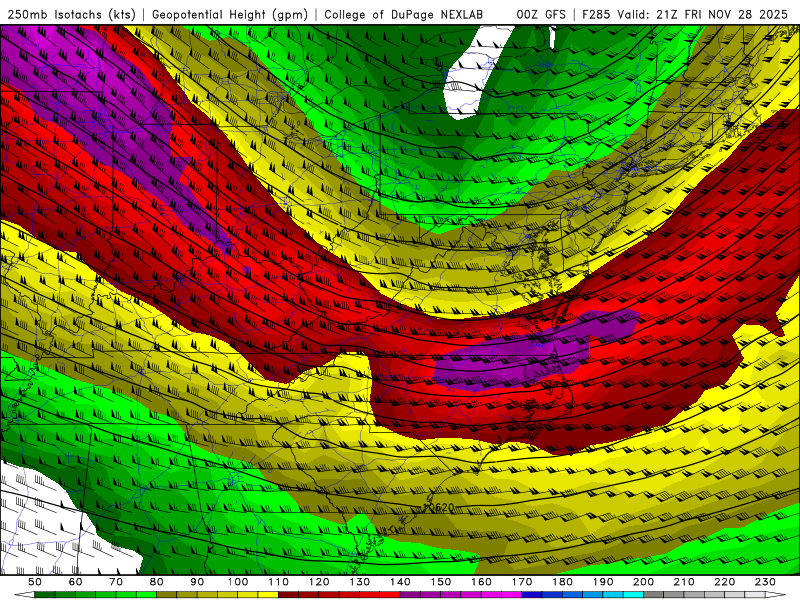Click the 150 value on the color scale

pyautogui.click(x=441, y=582)
